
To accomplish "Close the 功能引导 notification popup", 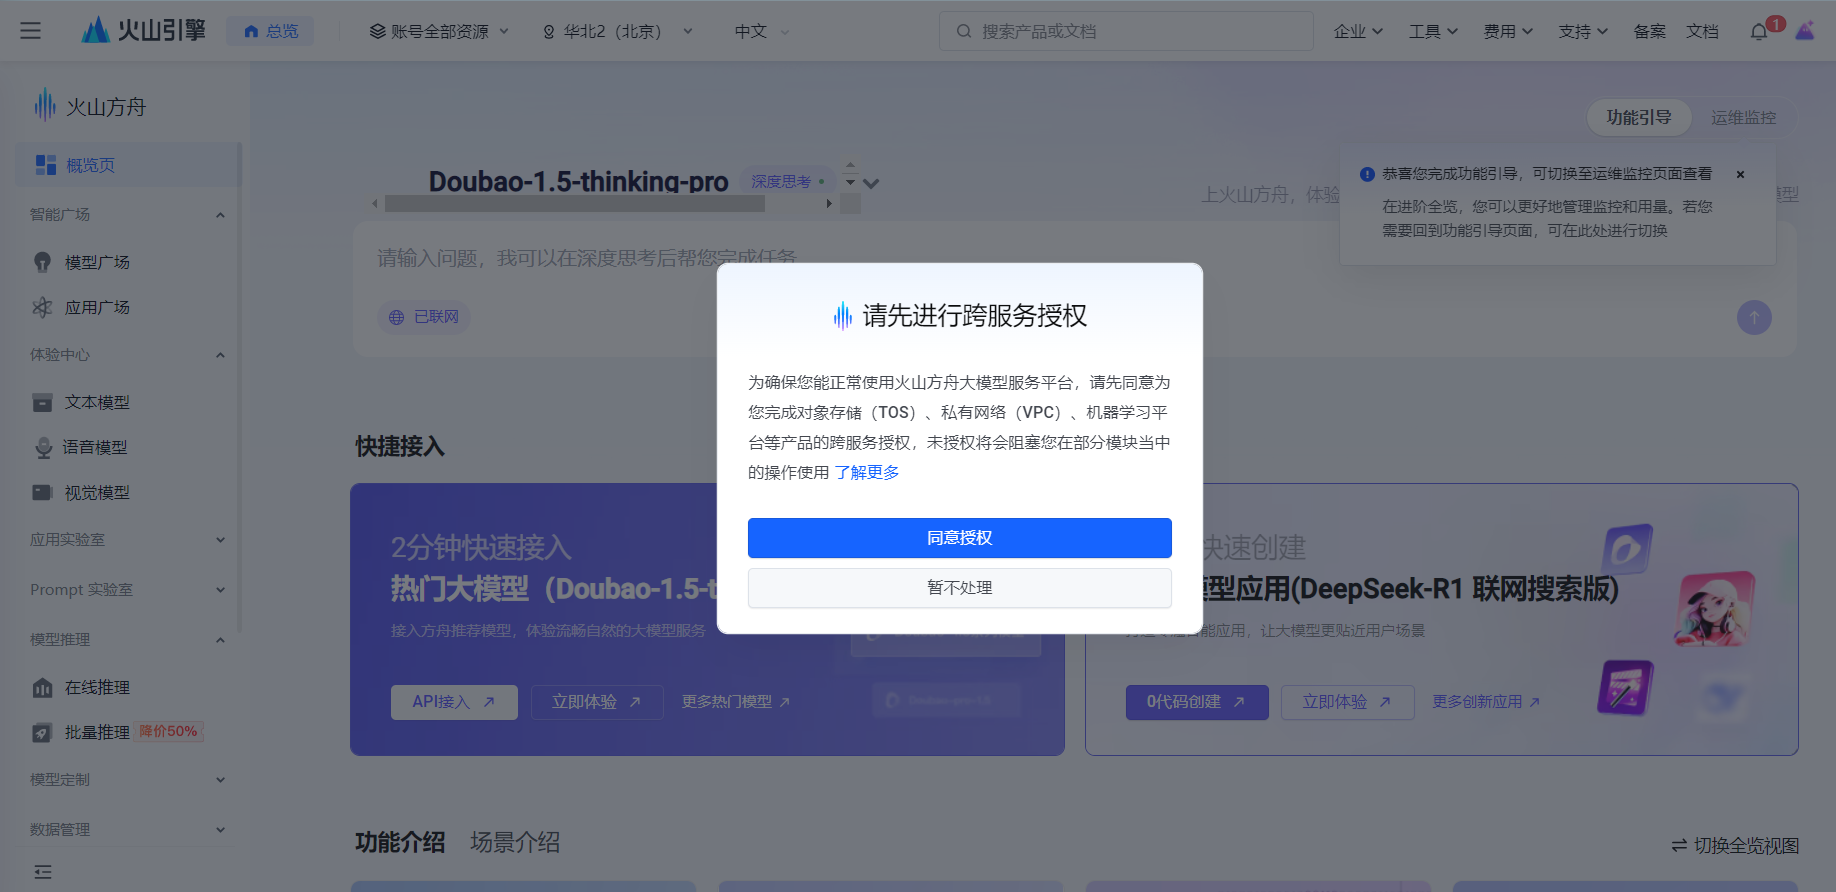I will [x=1740, y=174].
